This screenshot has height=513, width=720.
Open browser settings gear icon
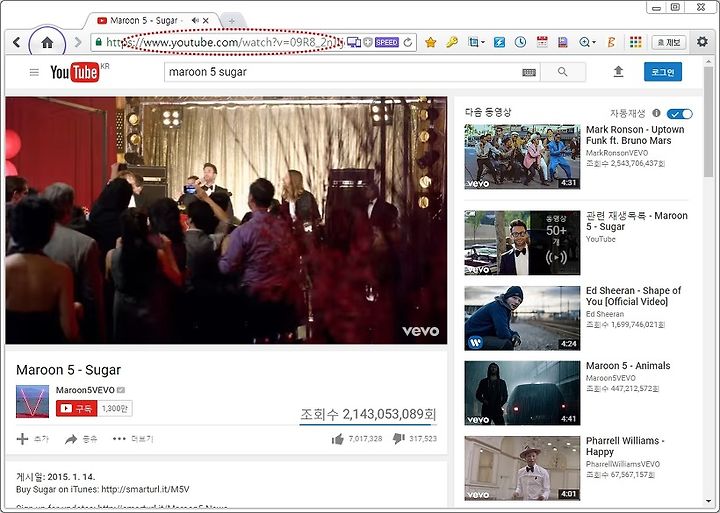tap(702, 42)
